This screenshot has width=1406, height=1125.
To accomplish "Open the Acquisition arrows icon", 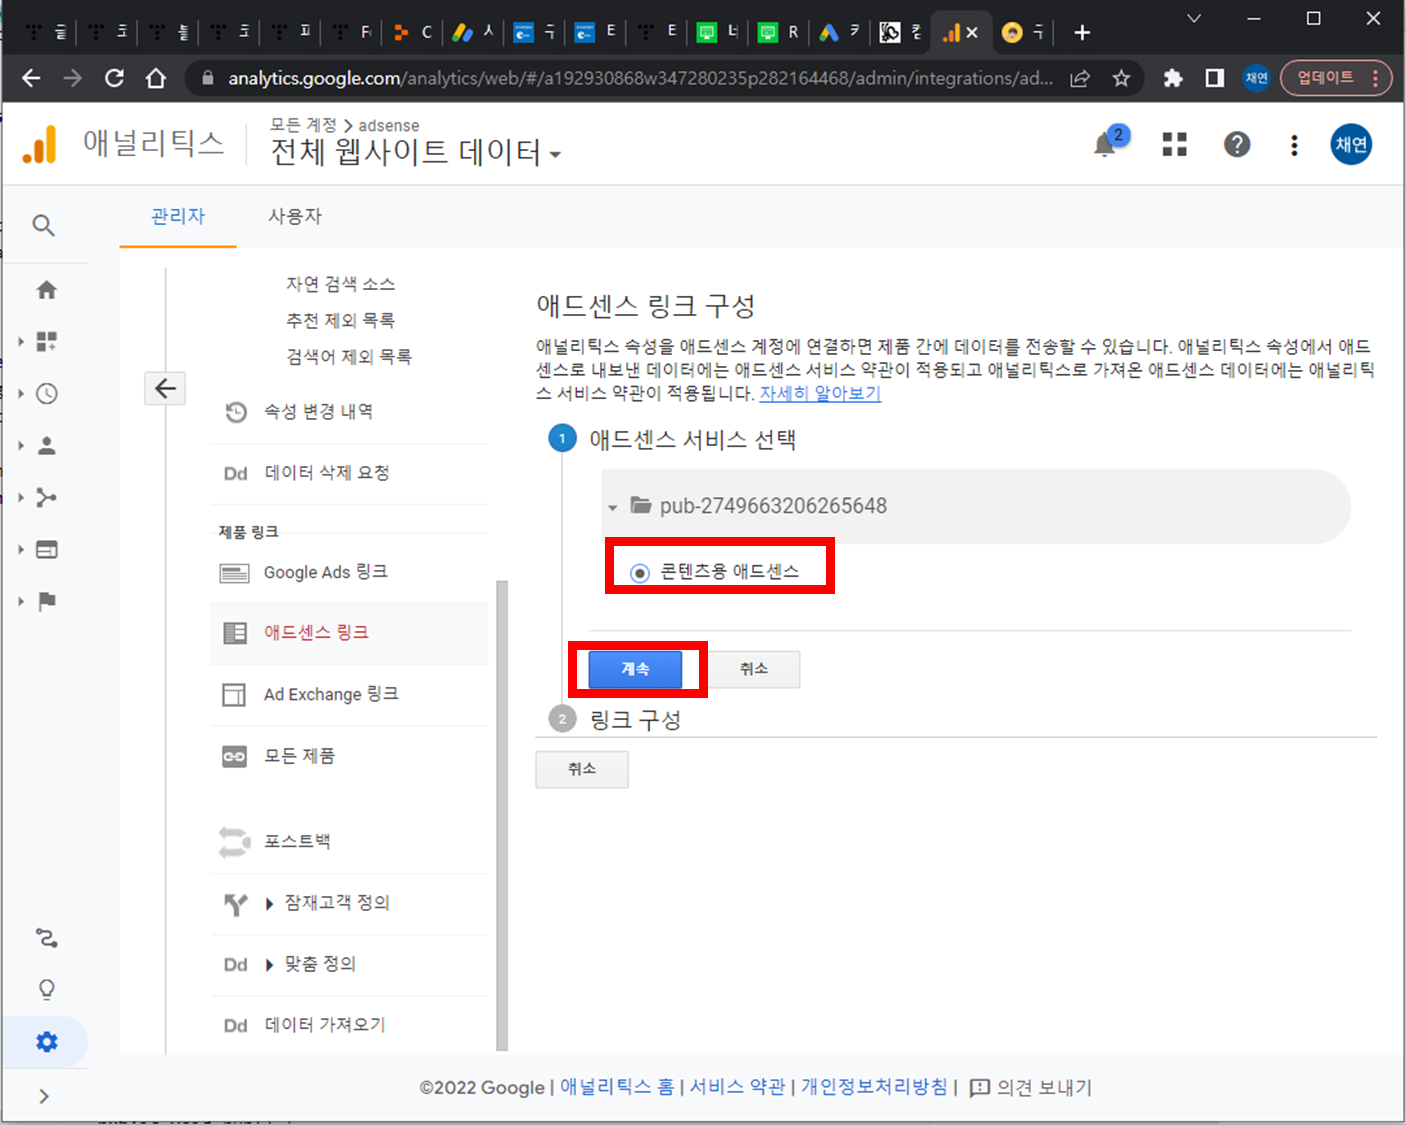I will coord(46,498).
